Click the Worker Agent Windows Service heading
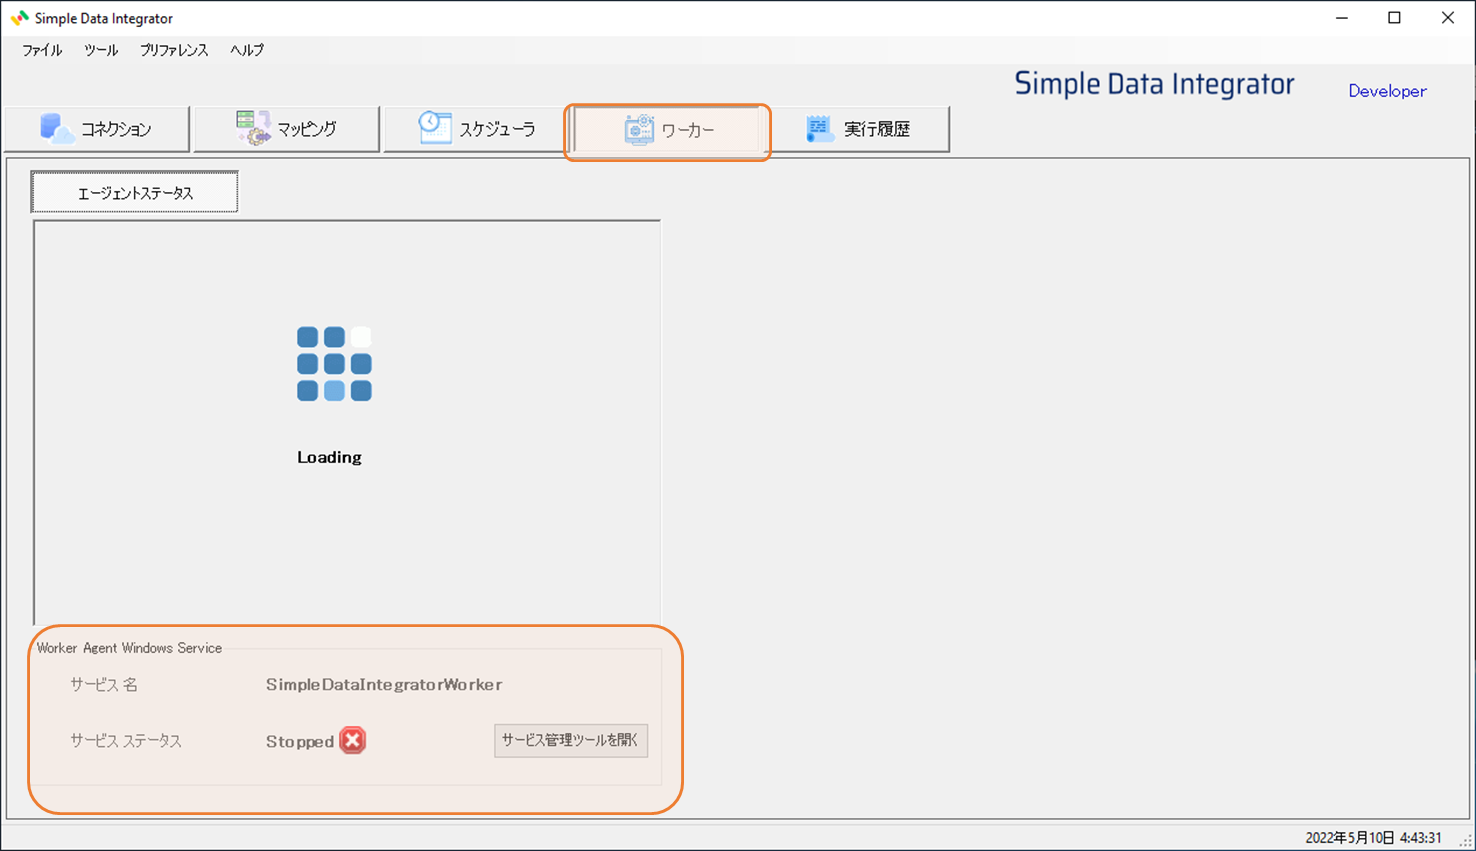This screenshot has width=1476, height=851. coord(129,648)
